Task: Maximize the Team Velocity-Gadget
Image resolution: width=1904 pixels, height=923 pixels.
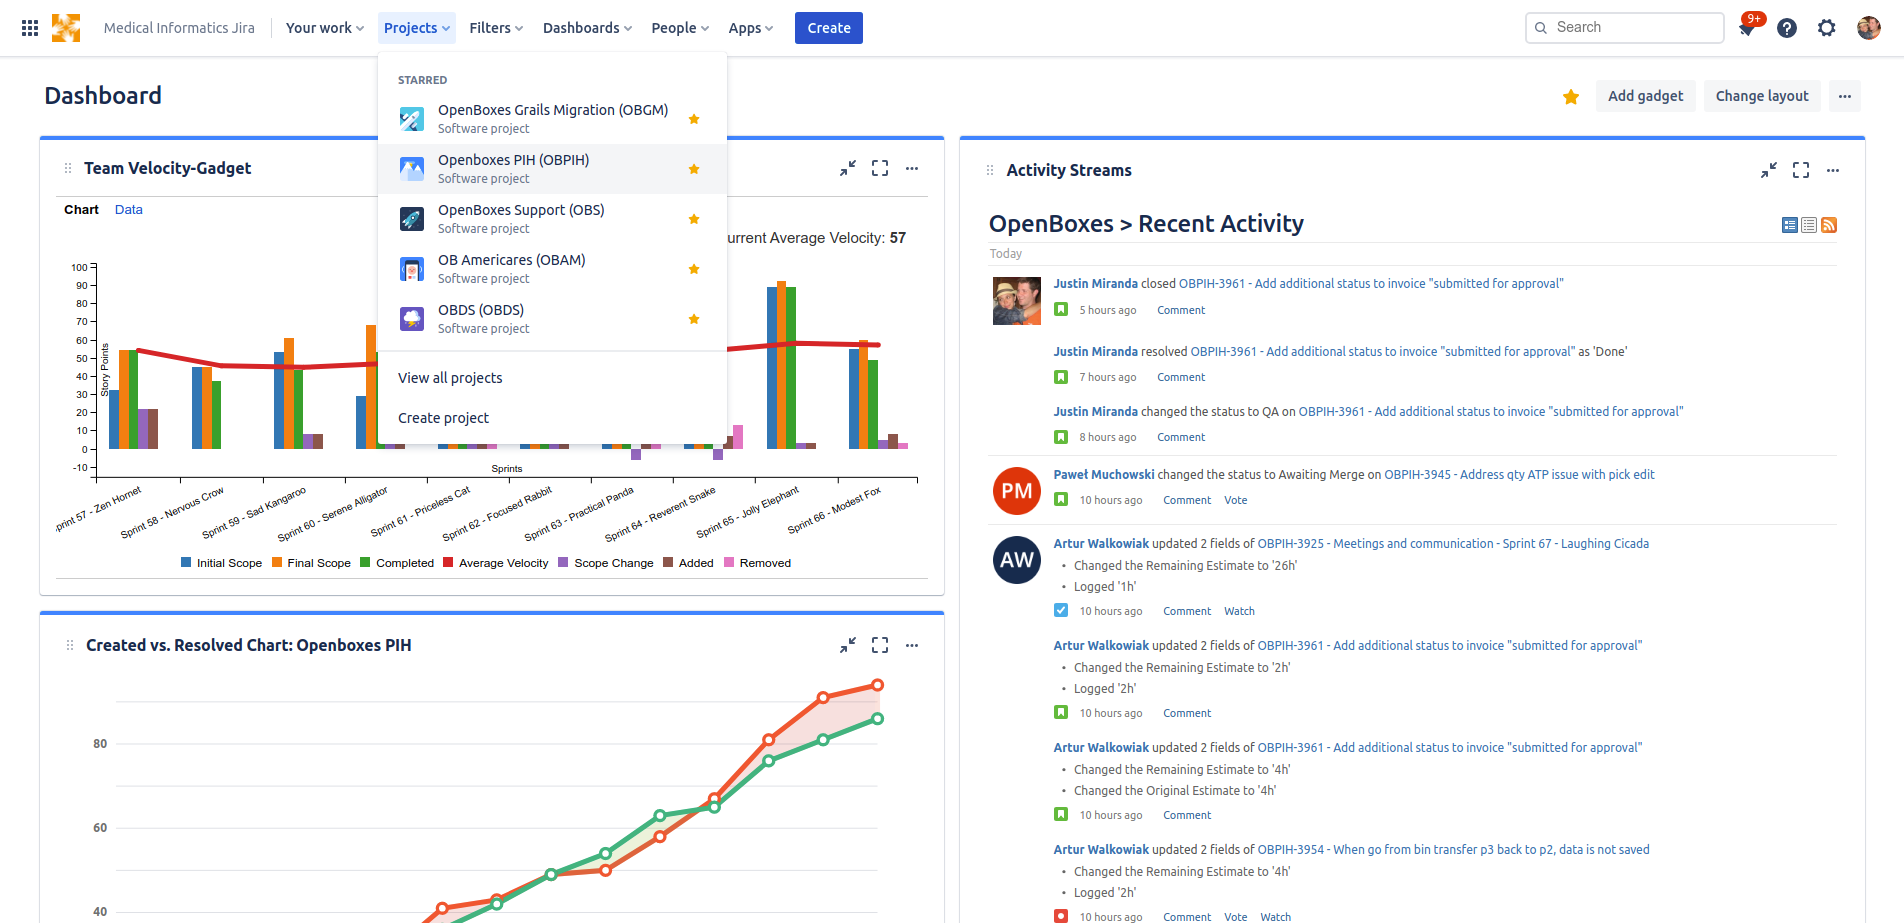Action: tap(880, 168)
